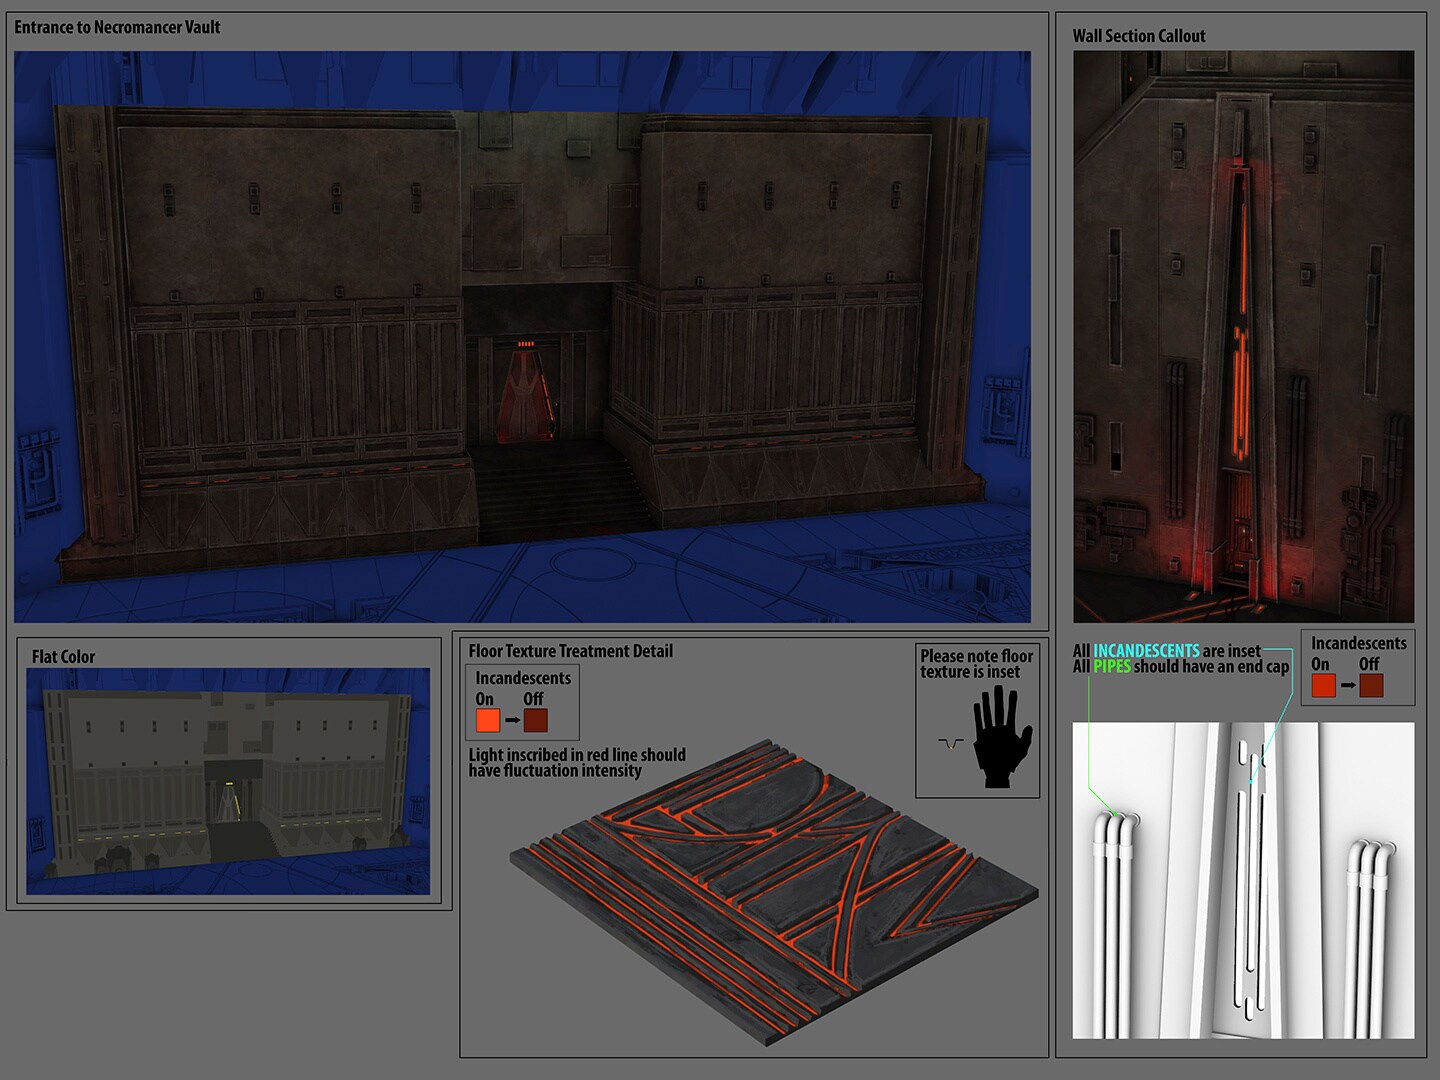Click the arrow between floor detail swatches
Image resolution: width=1440 pixels, height=1080 pixels.
click(x=512, y=720)
